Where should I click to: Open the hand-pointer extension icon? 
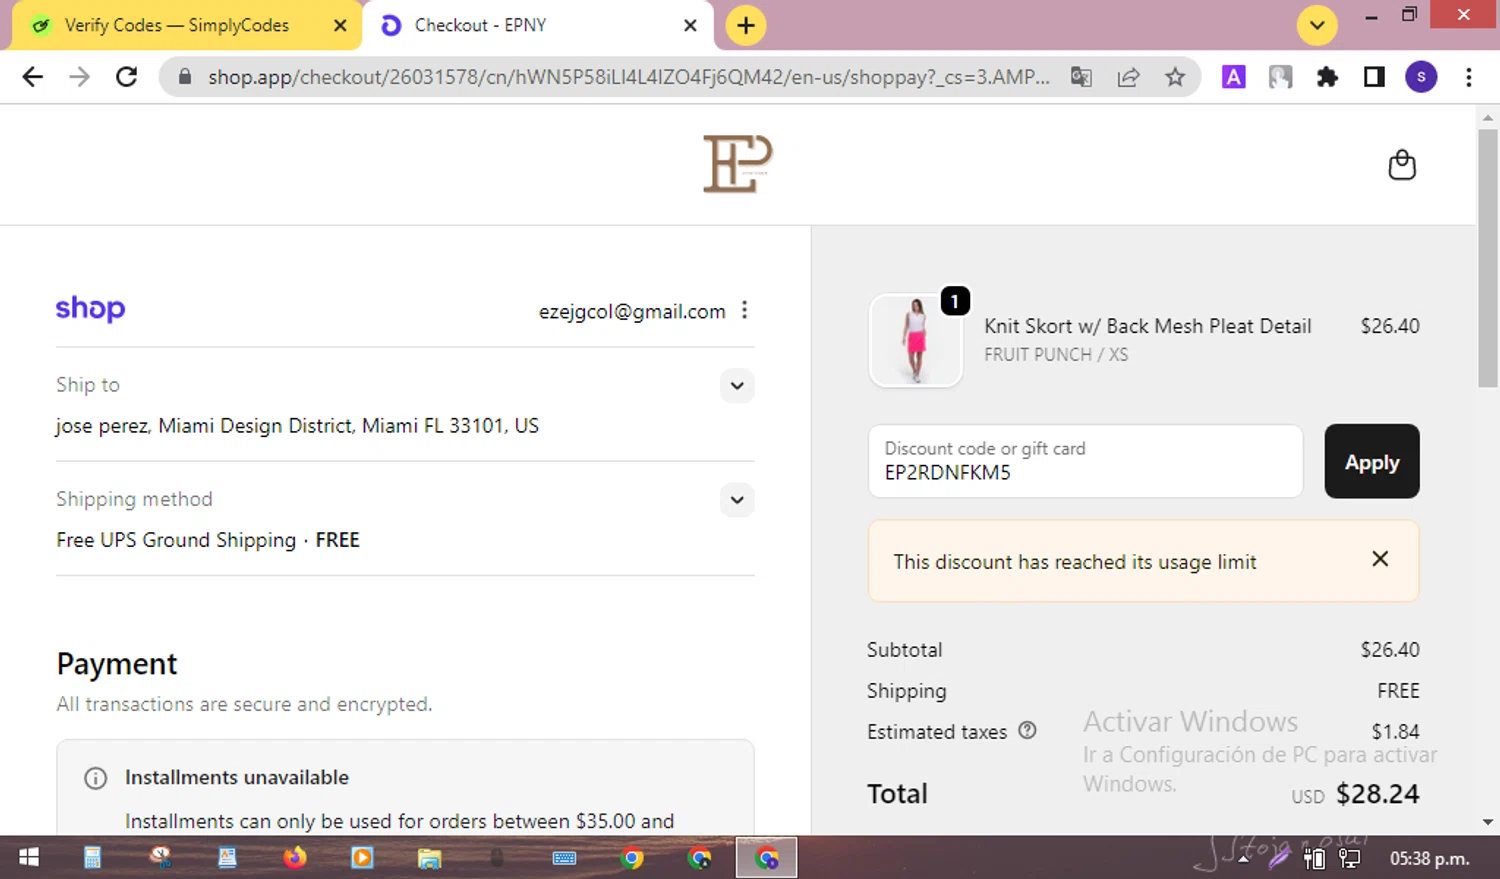tap(1280, 77)
